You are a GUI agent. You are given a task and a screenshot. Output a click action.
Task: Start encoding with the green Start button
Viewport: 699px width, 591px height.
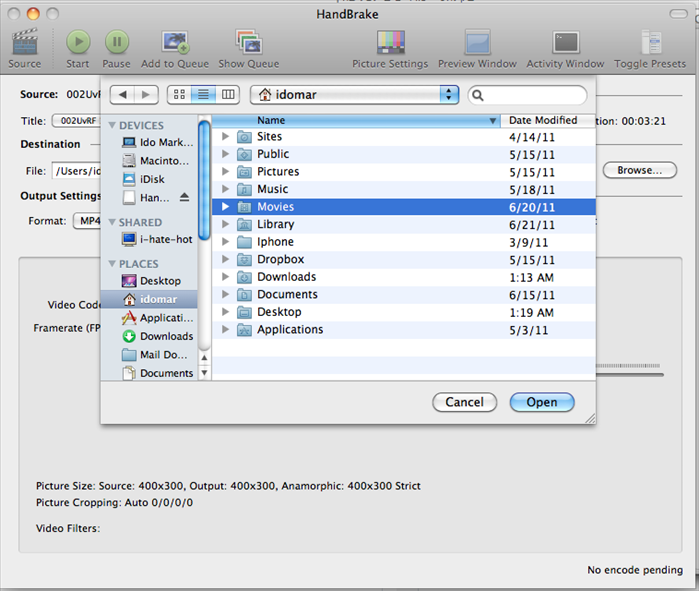[78, 42]
